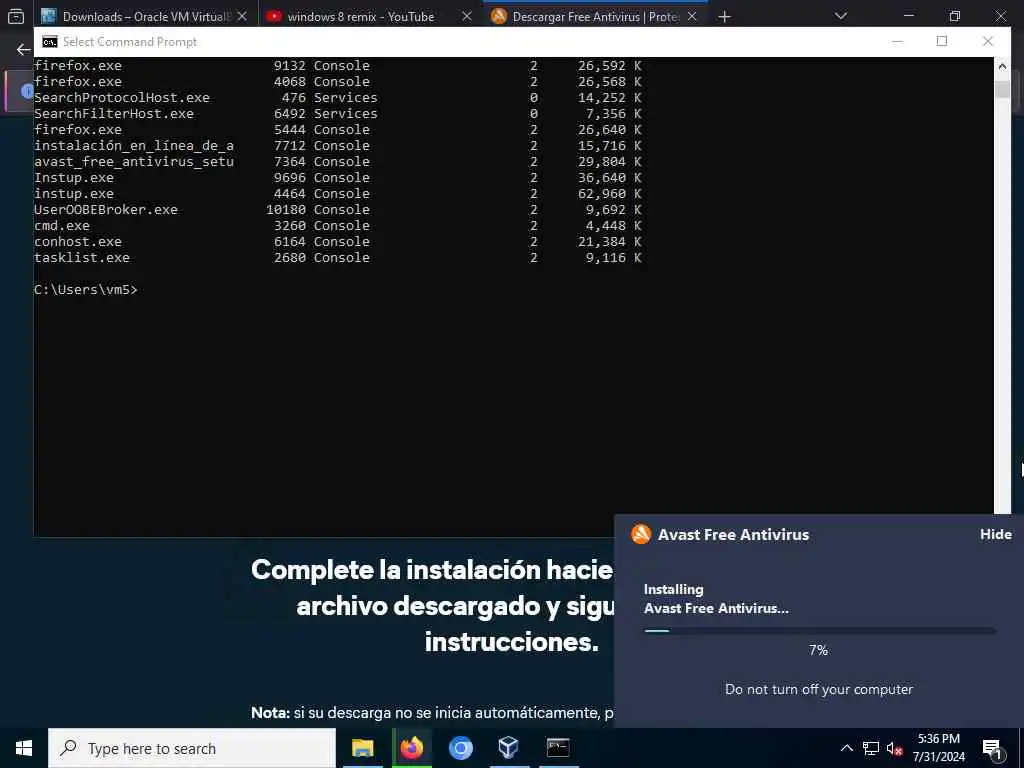Image resolution: width=1024 pixels, height=768 pixels.
Task: Minimize the Command Prompt window
Action: point(897,41)
